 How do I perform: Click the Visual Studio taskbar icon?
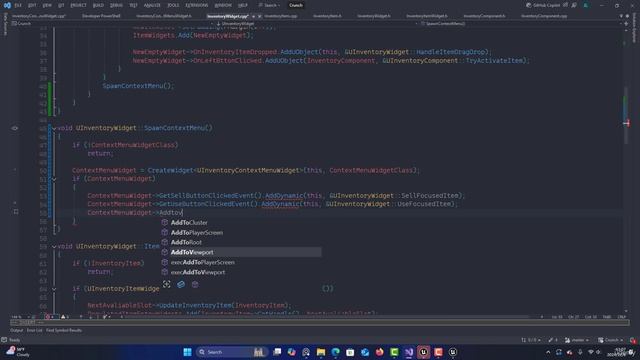point(409,352)
